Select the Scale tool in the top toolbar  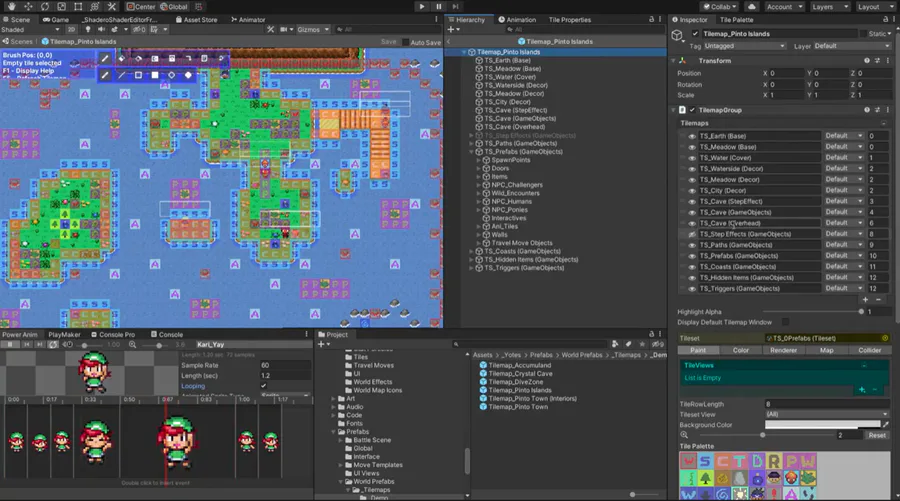coord(61,6)
